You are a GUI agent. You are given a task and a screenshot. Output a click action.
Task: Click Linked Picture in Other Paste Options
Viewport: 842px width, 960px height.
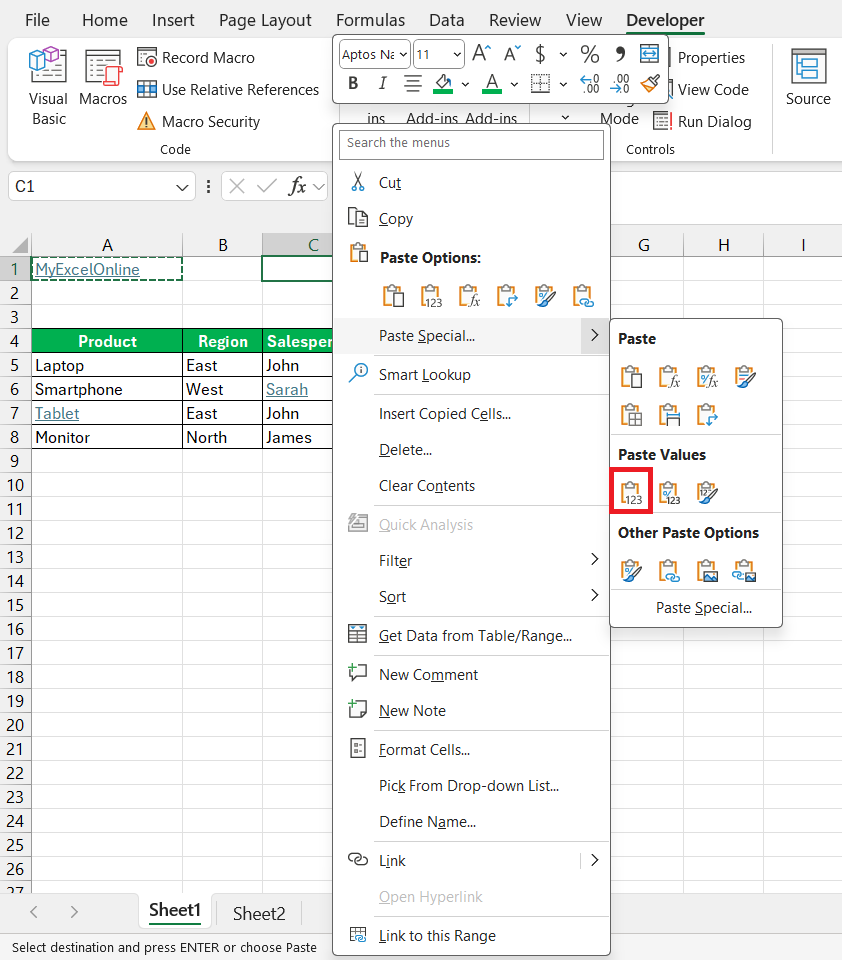[745, 571]
